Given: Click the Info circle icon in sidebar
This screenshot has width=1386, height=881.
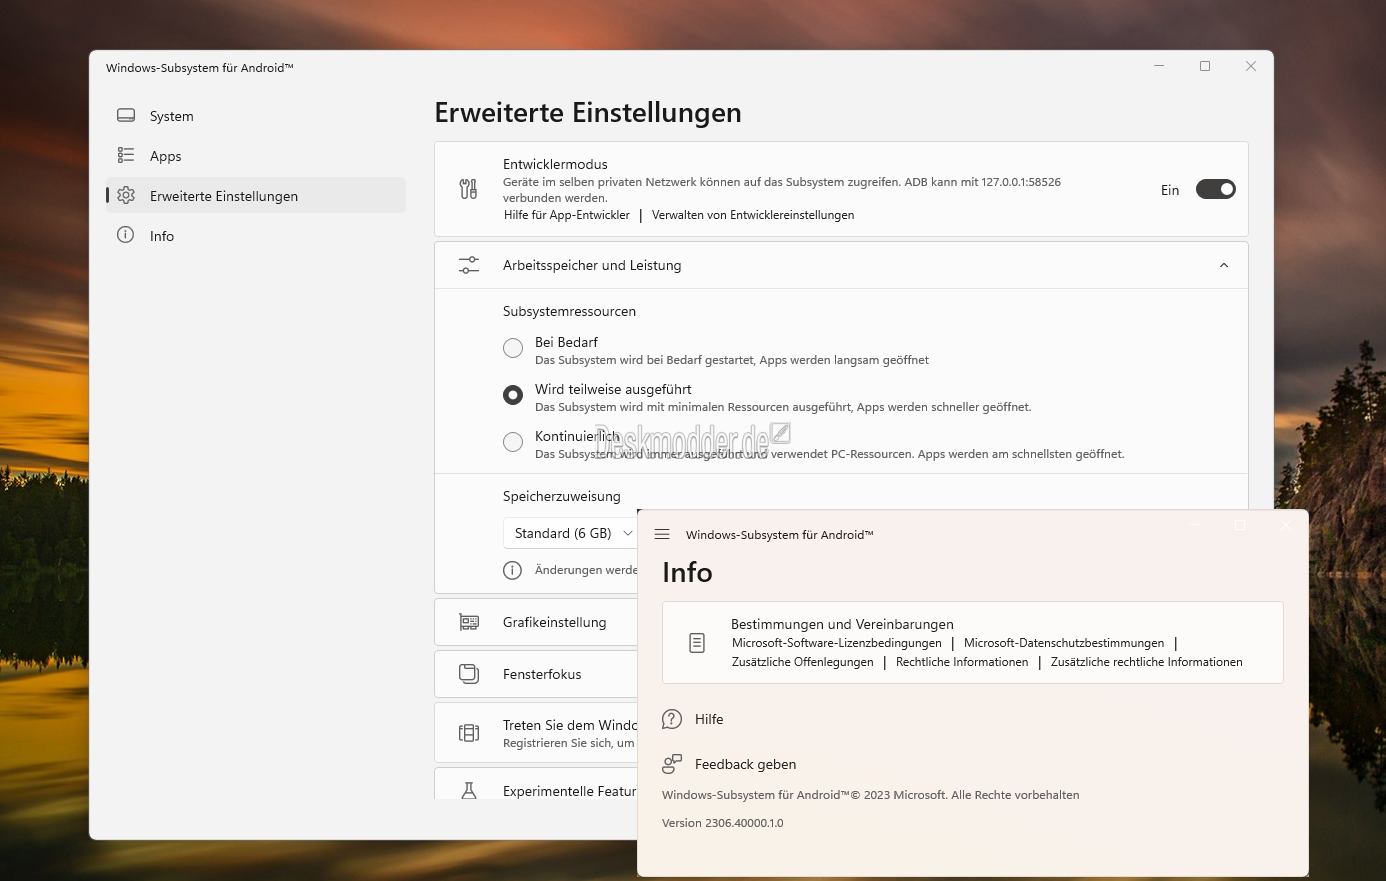Looking at the screenshot, I should point(126,236).
